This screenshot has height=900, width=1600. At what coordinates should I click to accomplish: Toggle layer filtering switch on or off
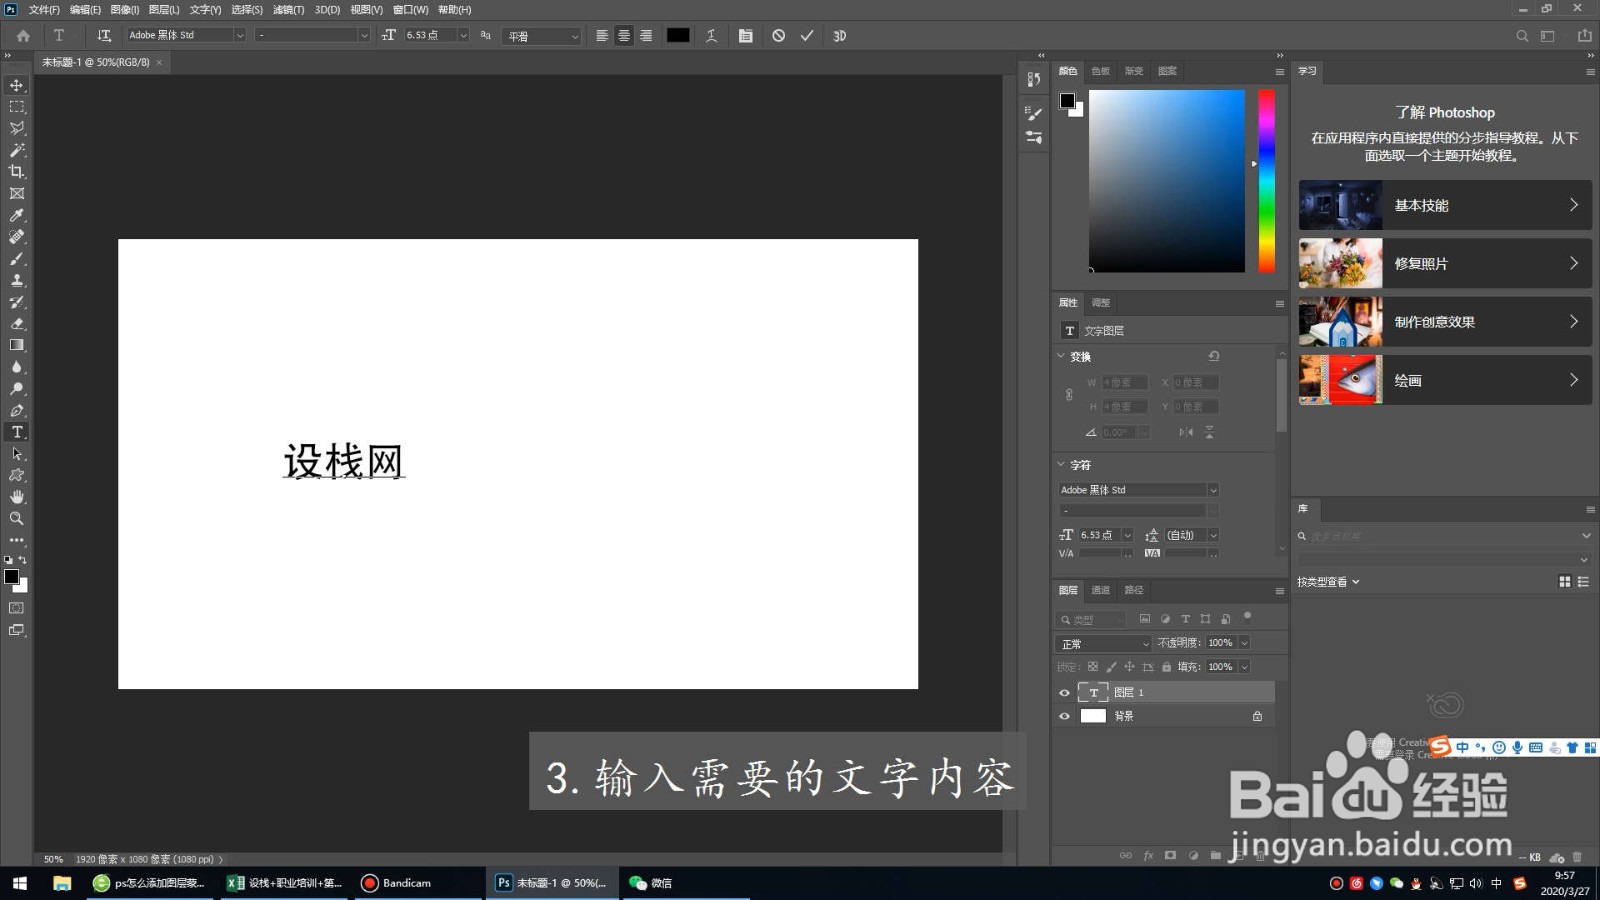pos(1247,617)
